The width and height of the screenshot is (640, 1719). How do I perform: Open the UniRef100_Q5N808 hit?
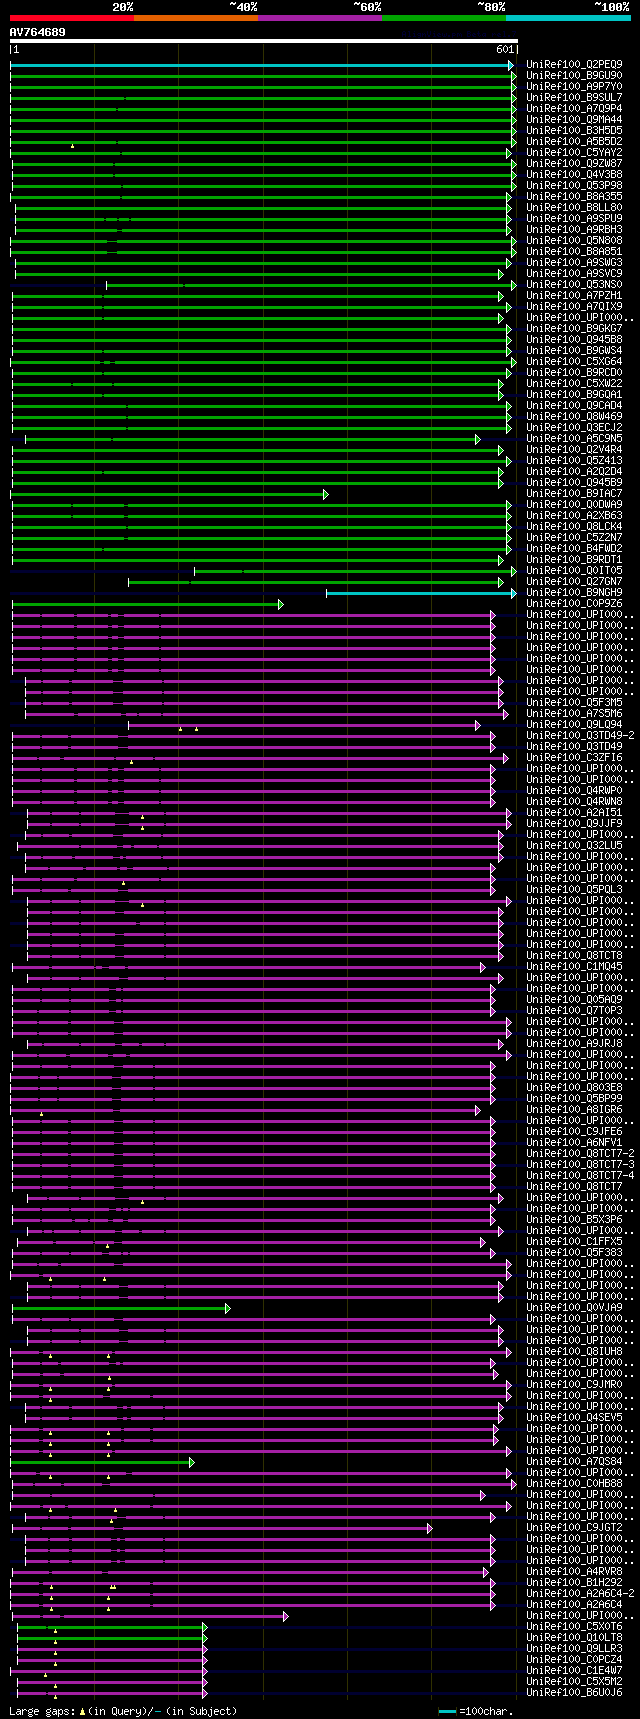[574, 240]
